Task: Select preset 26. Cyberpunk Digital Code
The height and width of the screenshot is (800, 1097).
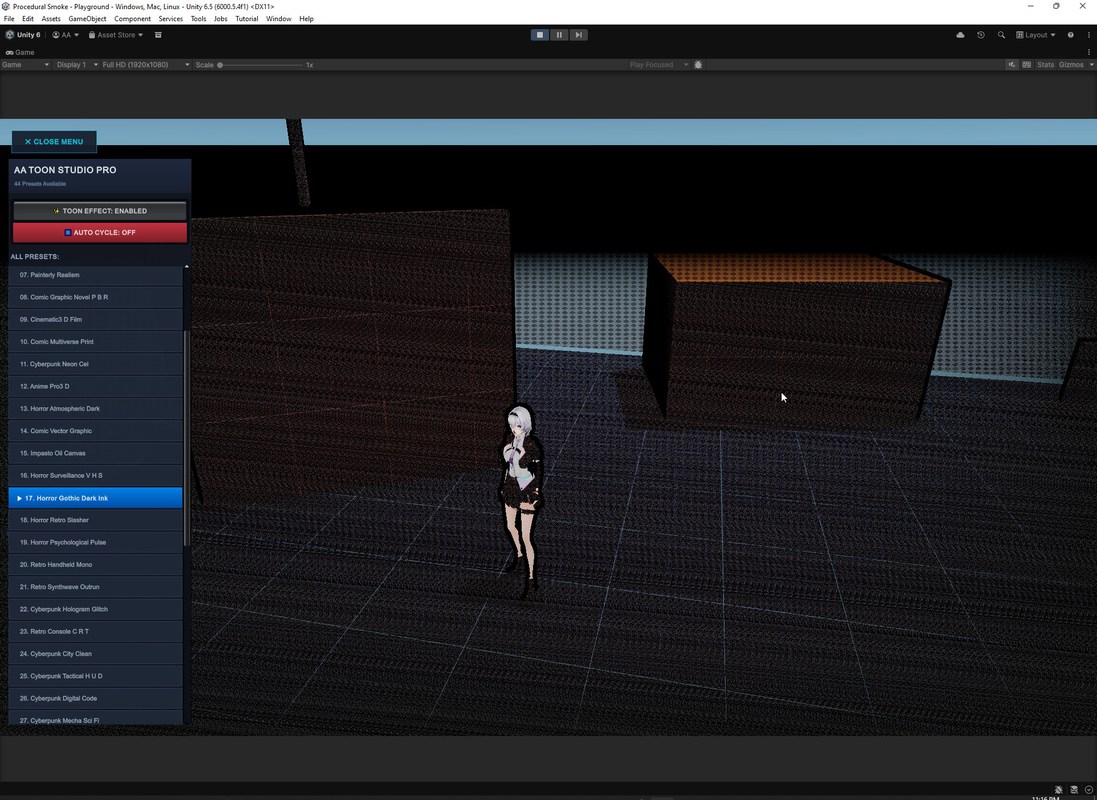Action: [95, 698]
